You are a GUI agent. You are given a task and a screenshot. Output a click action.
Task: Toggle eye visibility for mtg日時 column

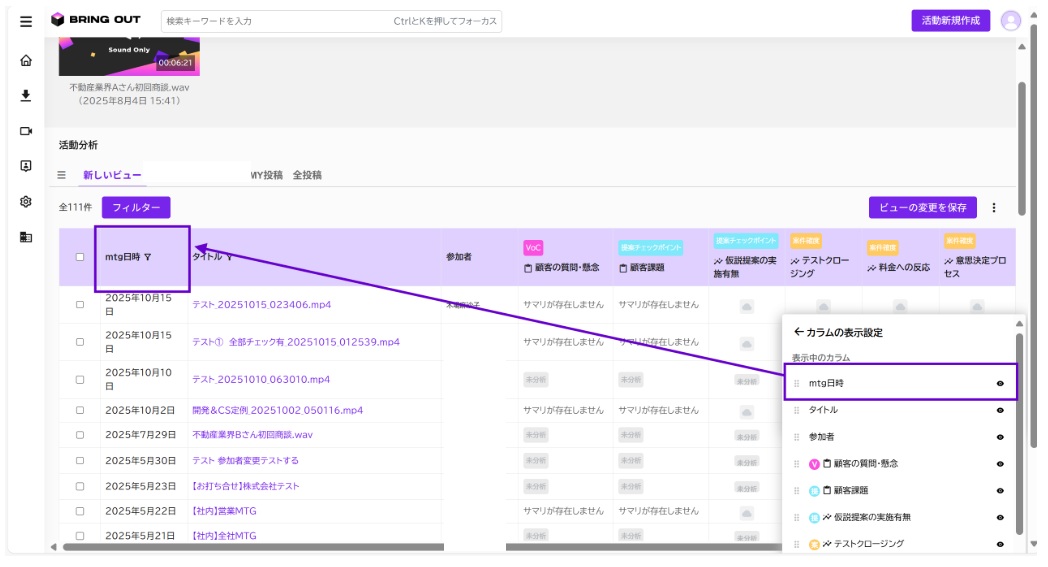tap(1000, 383)
